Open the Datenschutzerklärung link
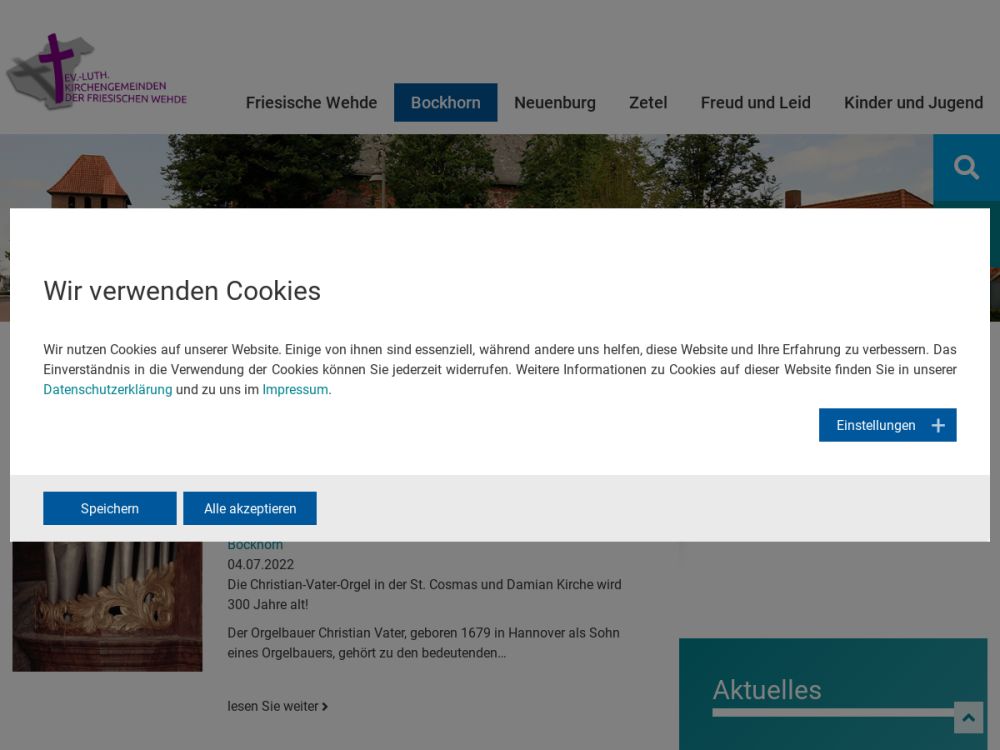The height and width of the screenshot is (750, 1000). 107,390
